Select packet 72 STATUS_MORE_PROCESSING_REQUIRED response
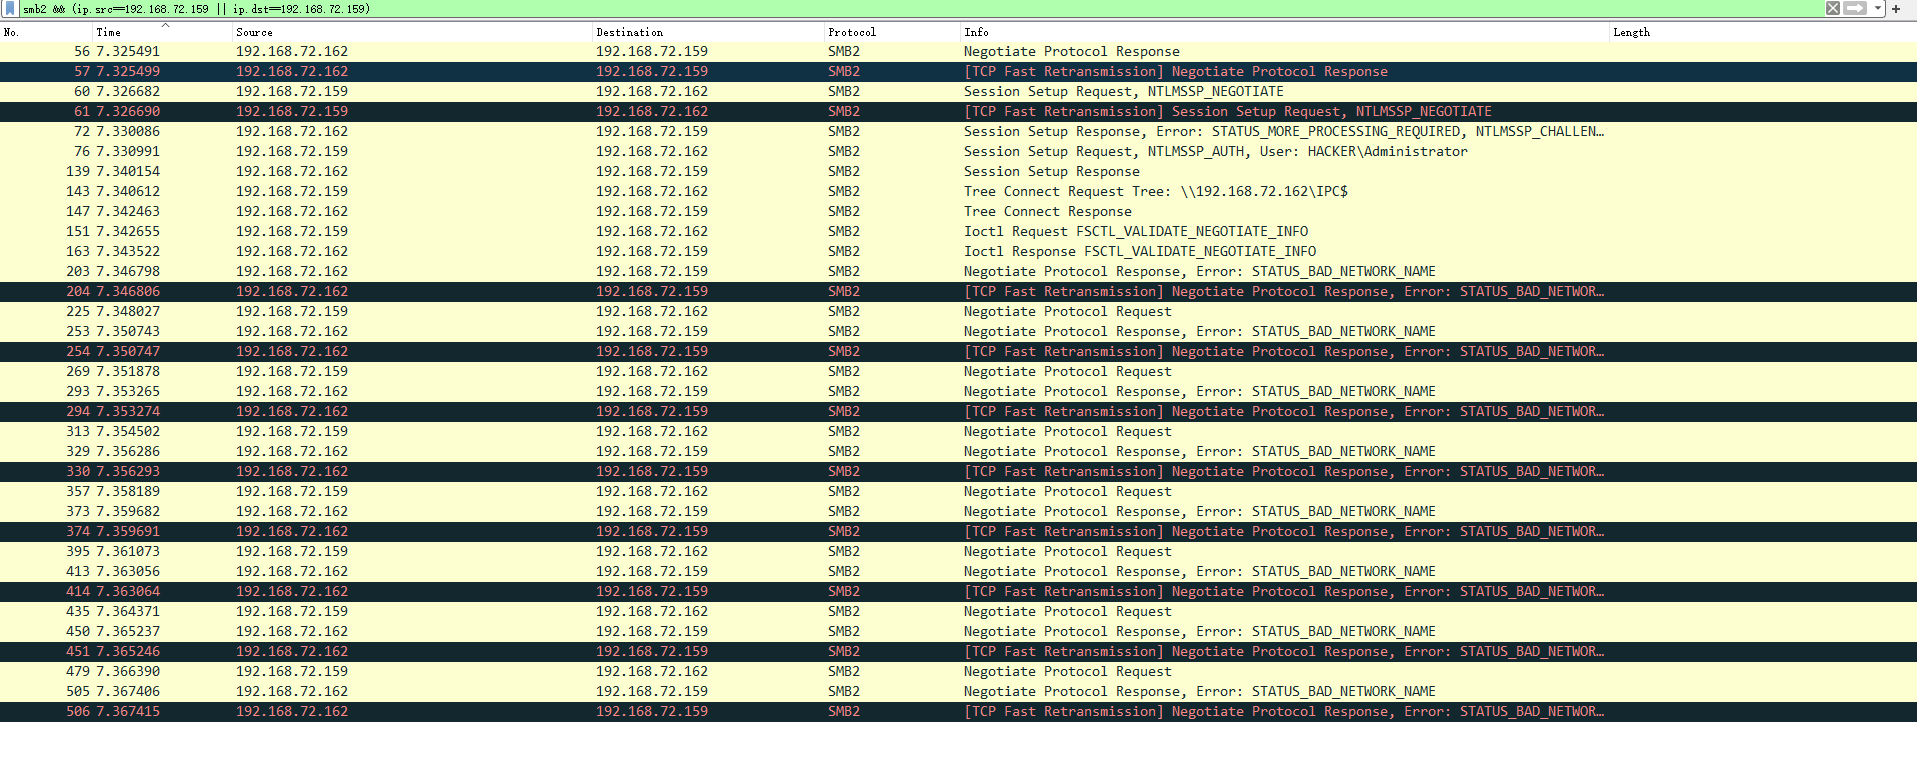1917x758 pixels. coord(958,132)
